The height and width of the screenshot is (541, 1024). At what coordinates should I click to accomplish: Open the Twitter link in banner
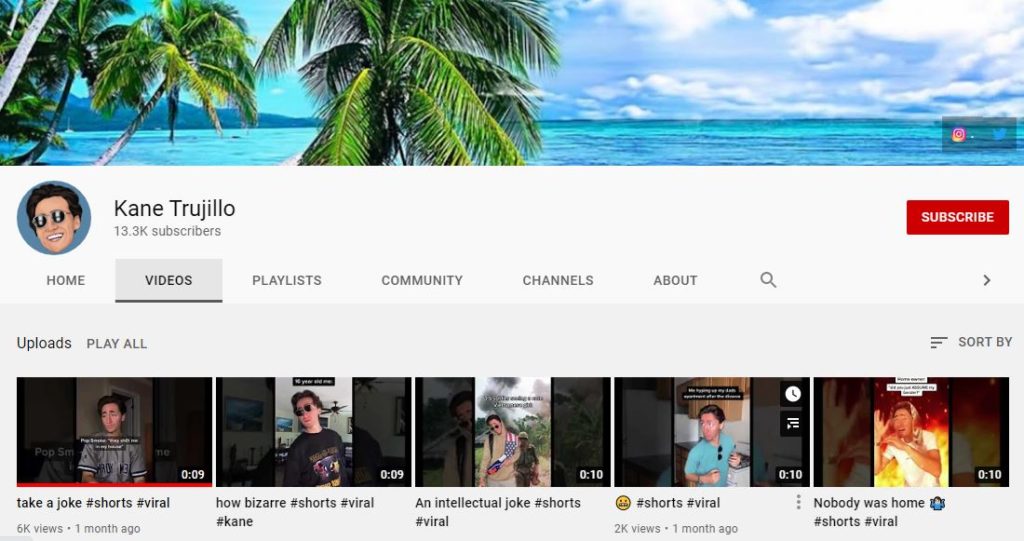pyautogui.click(x=1000, y=135)
